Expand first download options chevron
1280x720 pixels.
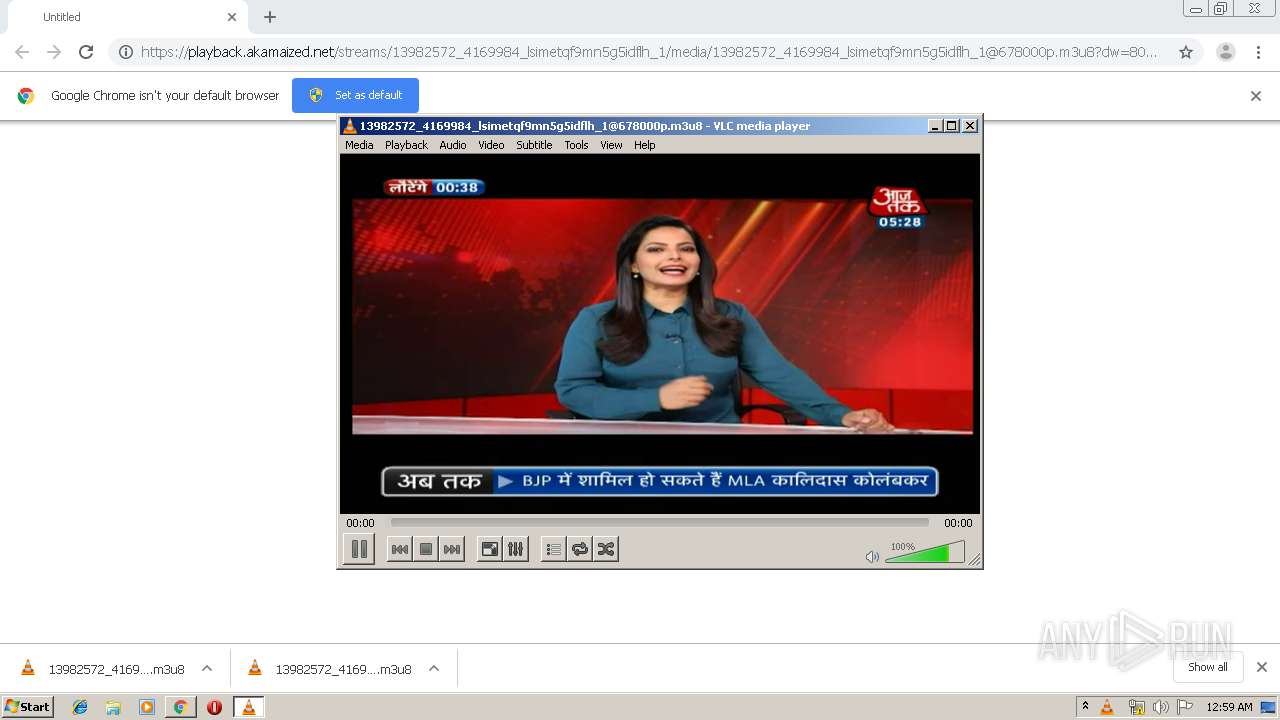point(207,668)
